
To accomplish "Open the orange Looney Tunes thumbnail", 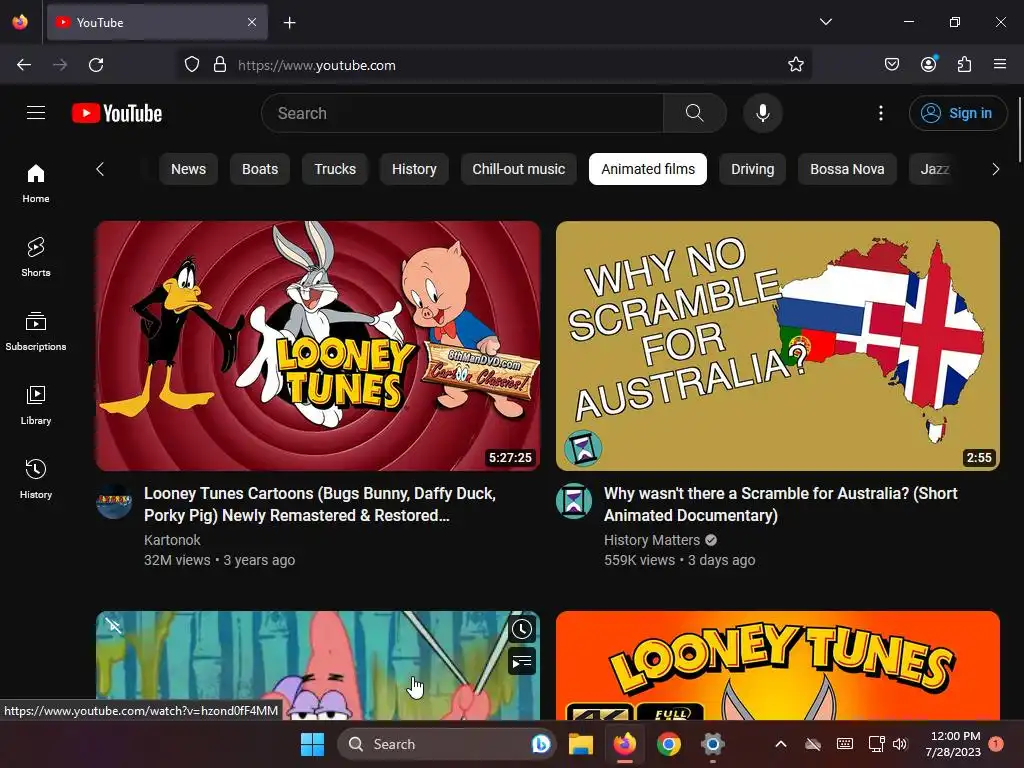I will 778,665.
